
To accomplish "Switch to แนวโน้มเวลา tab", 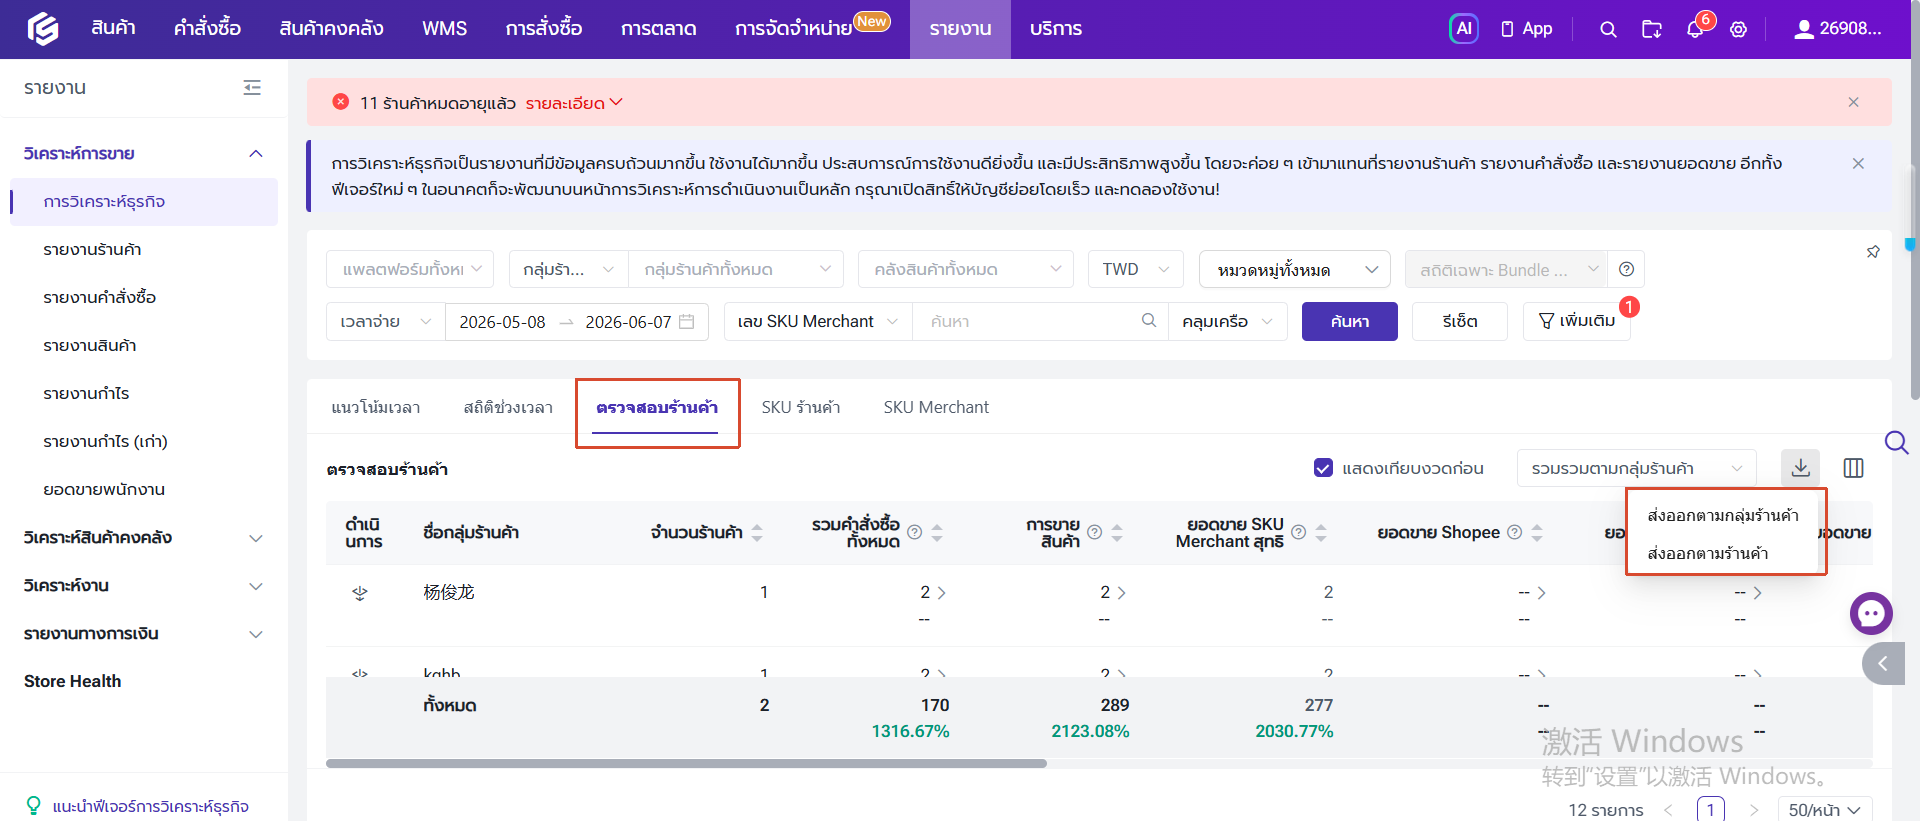I will tap(375, 407).
